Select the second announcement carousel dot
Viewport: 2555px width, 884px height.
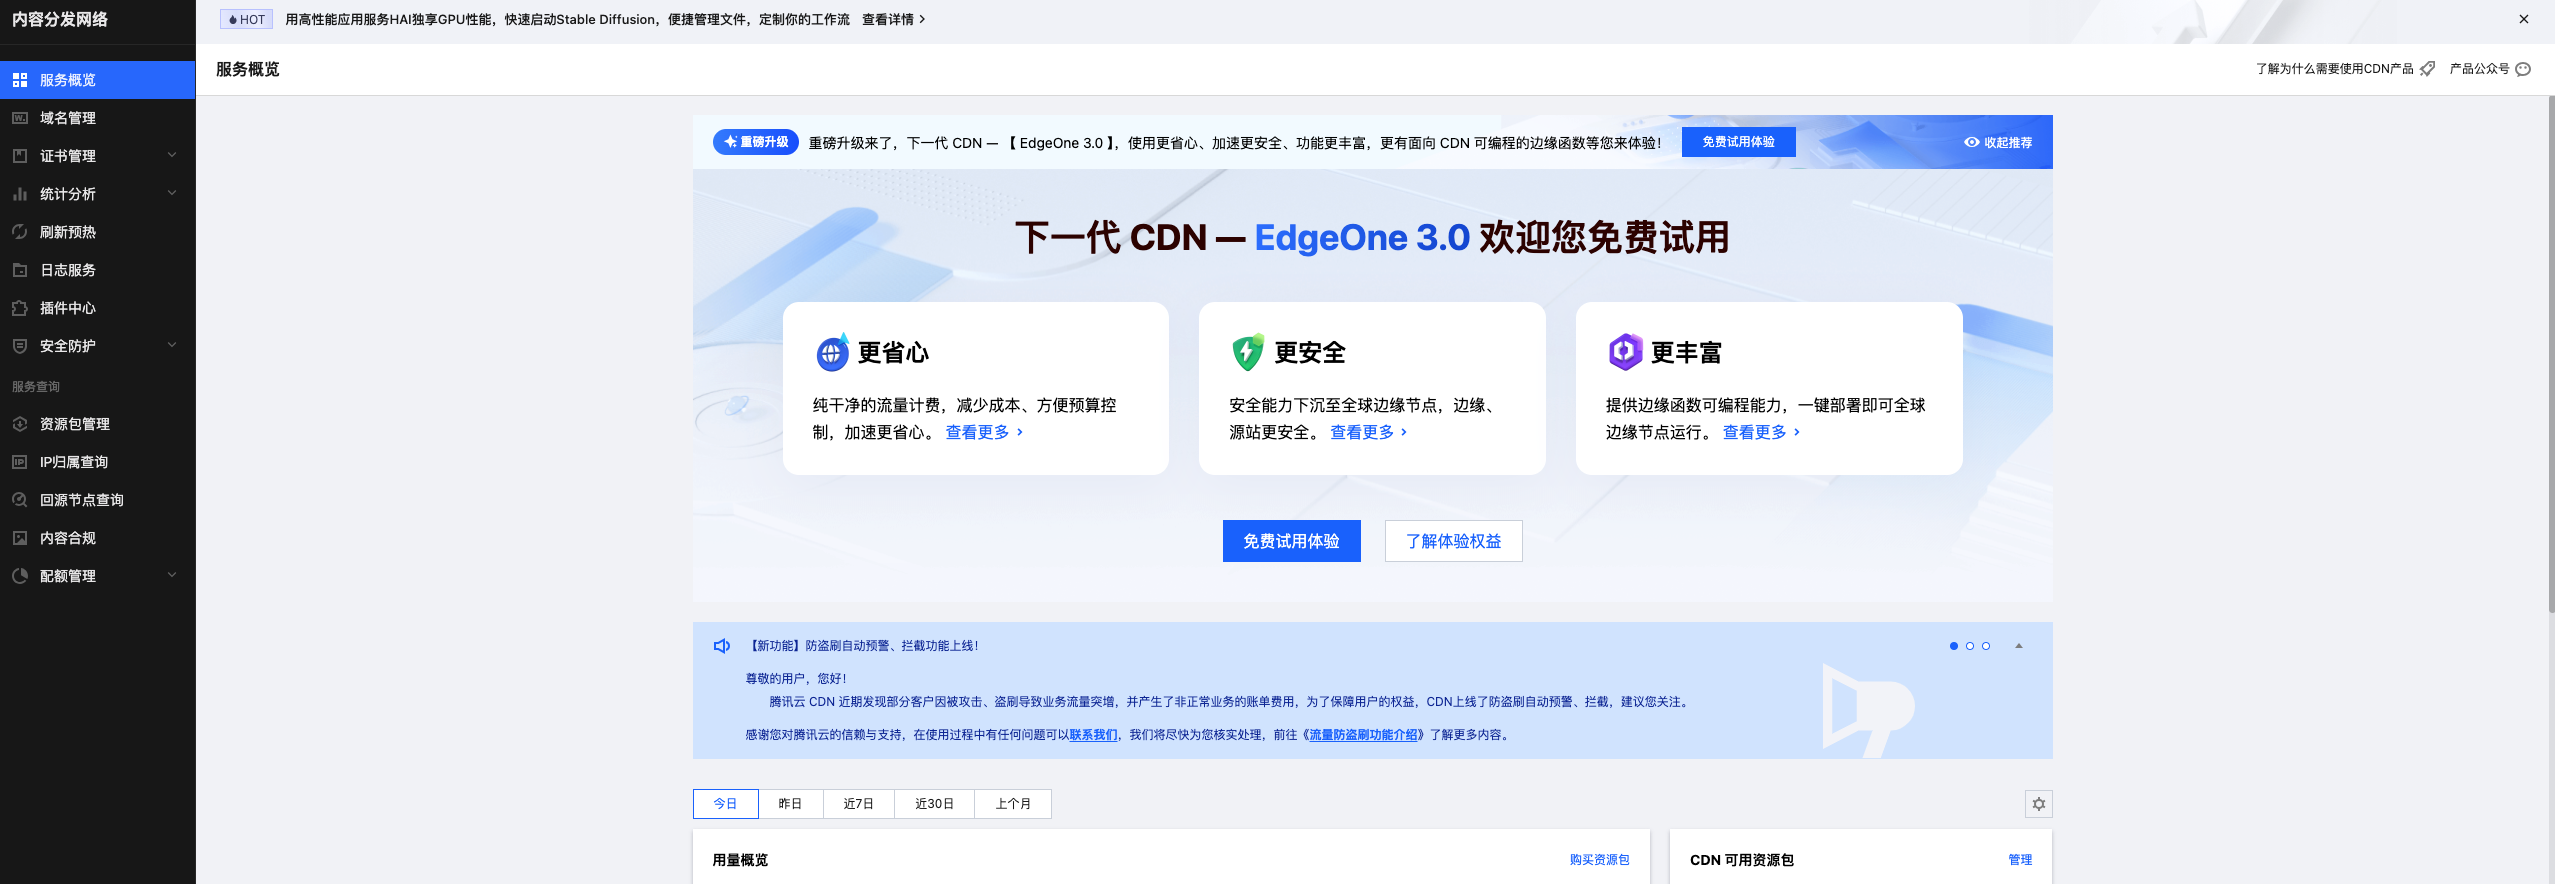(1970, 646)
